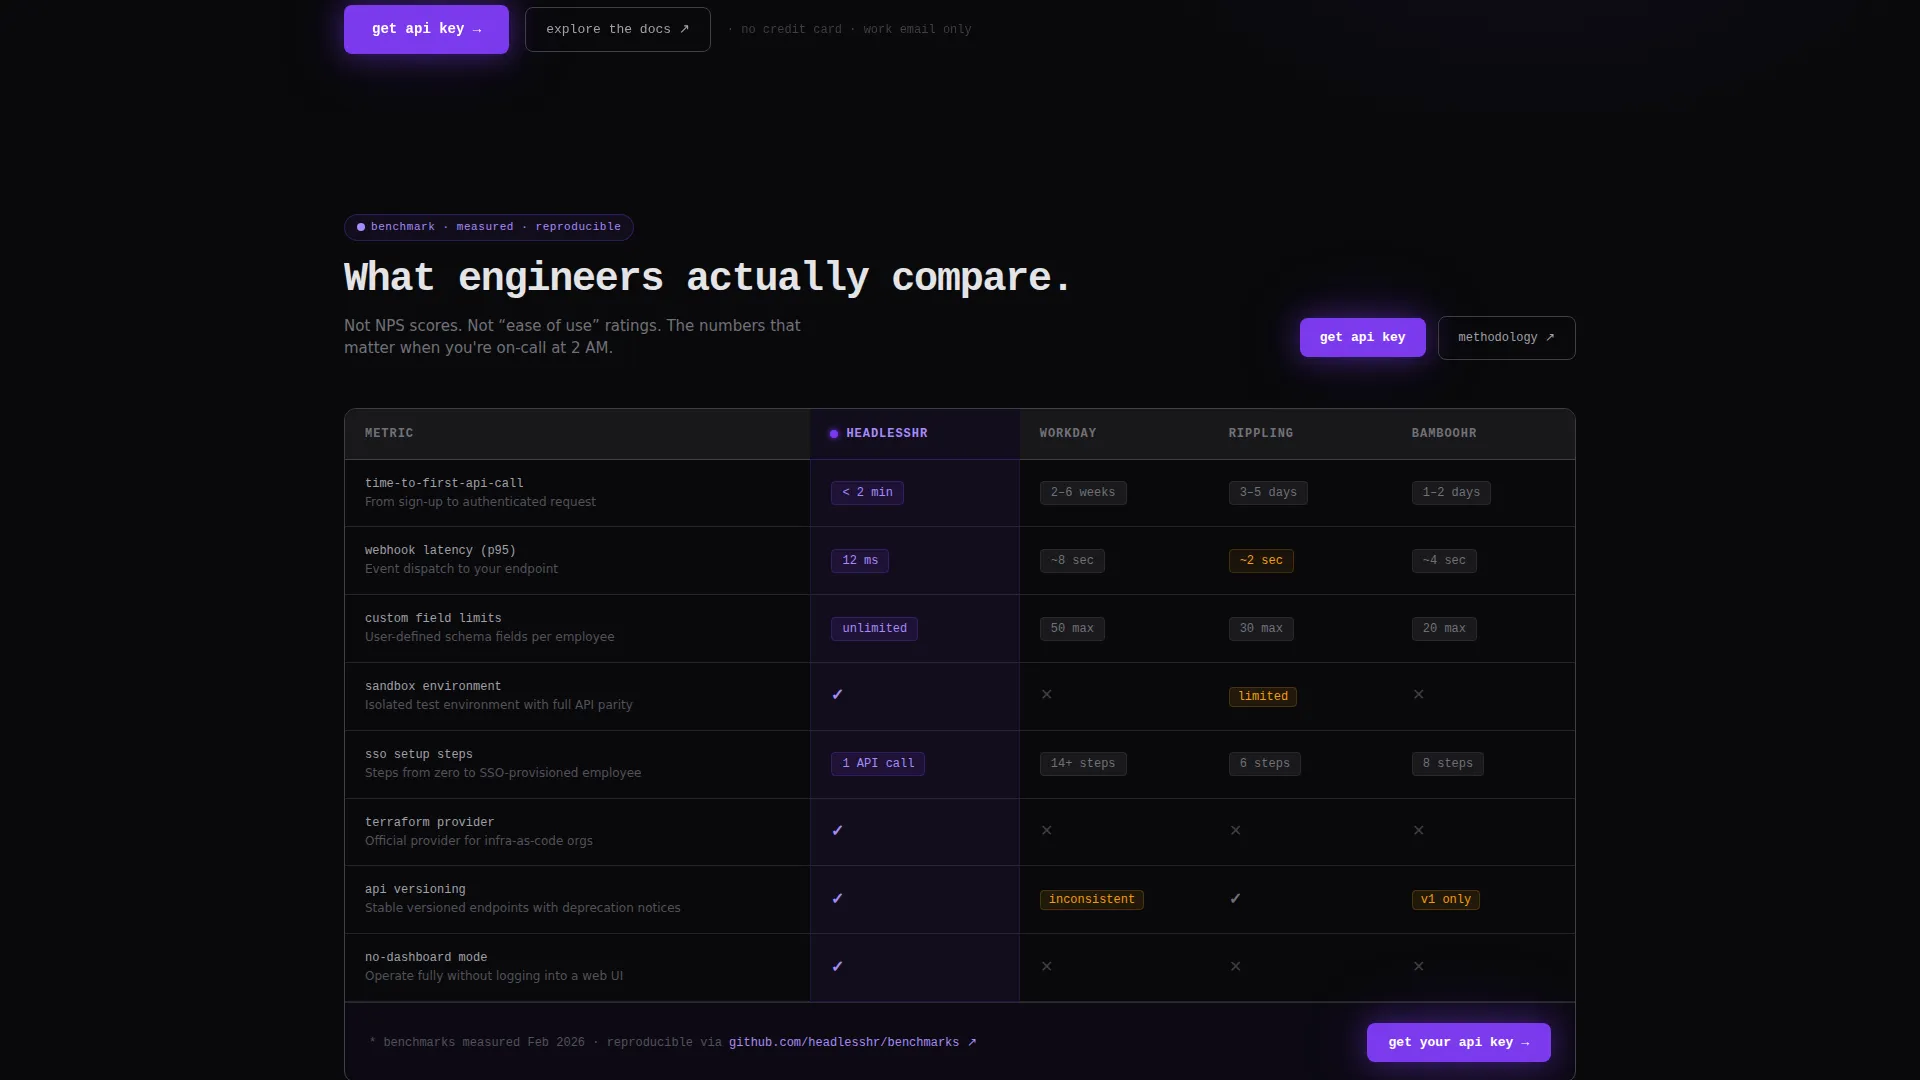This screenshot has width=1920, height=1080.
Task: Select the '14+ steps' Workday badge
Action: [x=1083, y=764]
